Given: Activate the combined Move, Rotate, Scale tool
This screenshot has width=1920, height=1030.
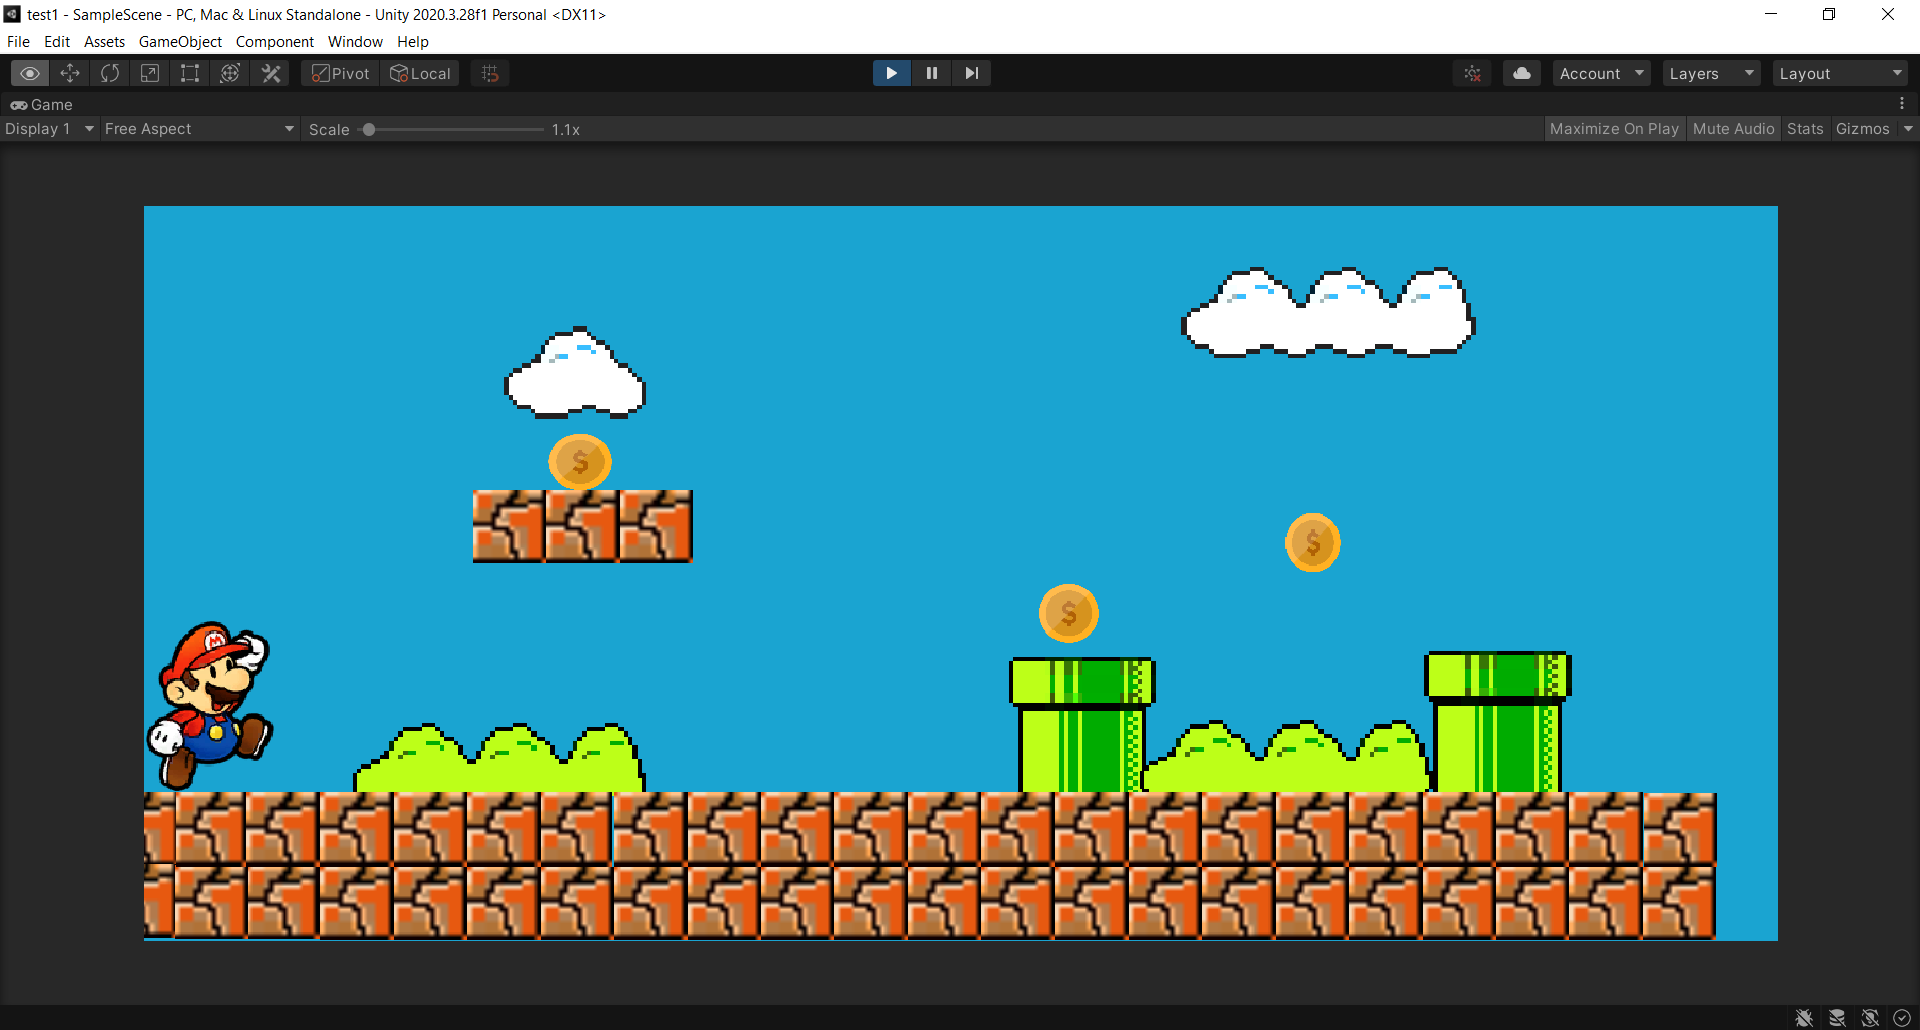Looking at the screenshot, I should tap(229, 72).
